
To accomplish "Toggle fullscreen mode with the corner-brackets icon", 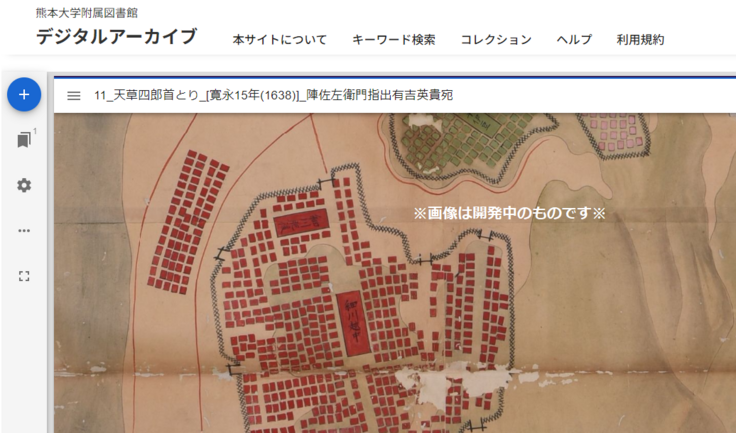I will tap(24, 275).
